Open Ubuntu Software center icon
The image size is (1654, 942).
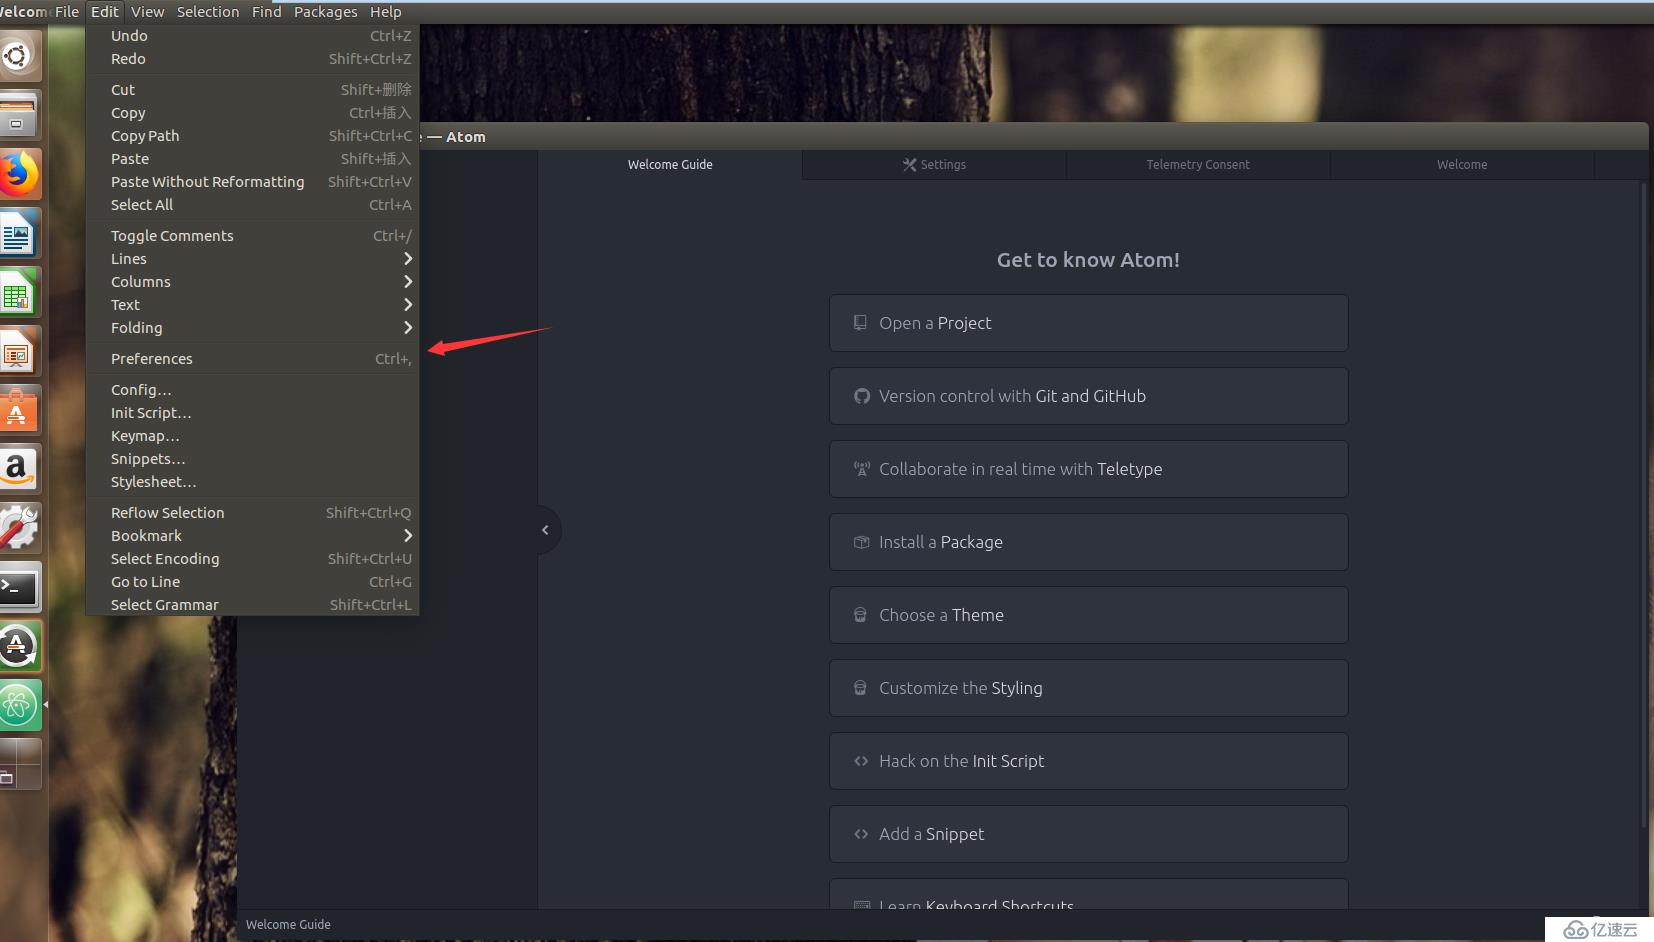click(17, 411)
